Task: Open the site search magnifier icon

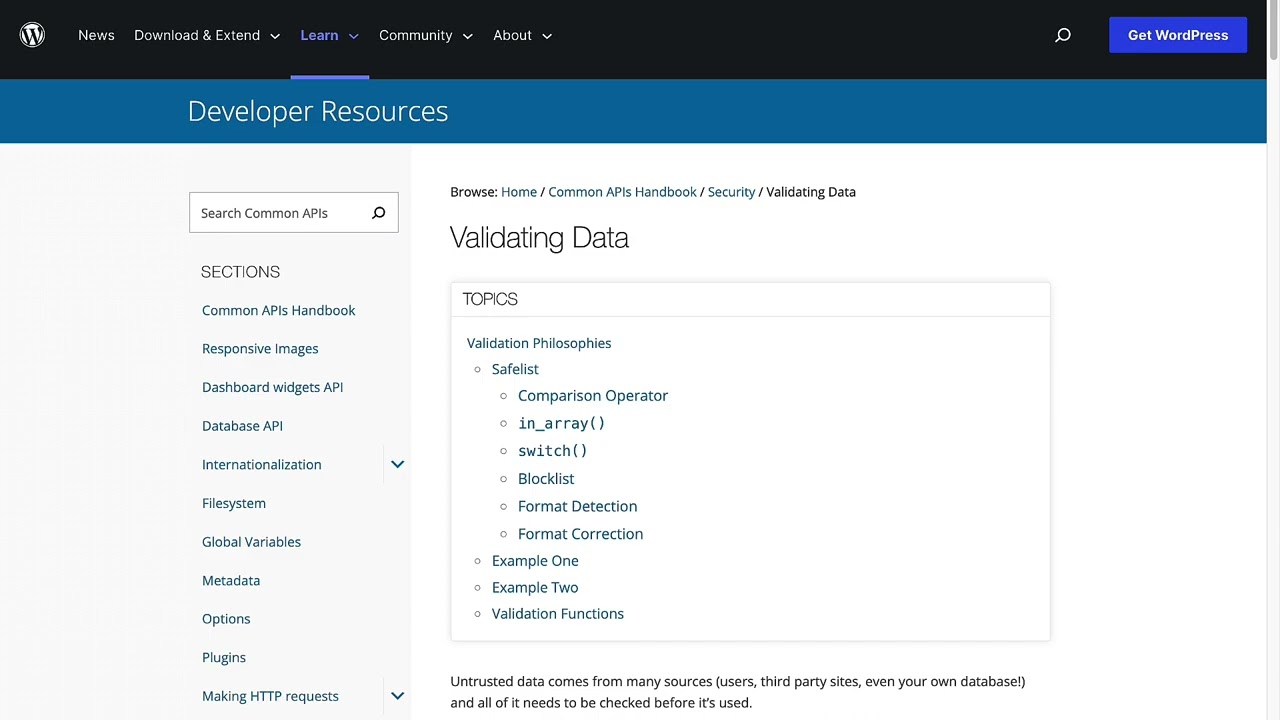Action: click(x=1063, y=35)
